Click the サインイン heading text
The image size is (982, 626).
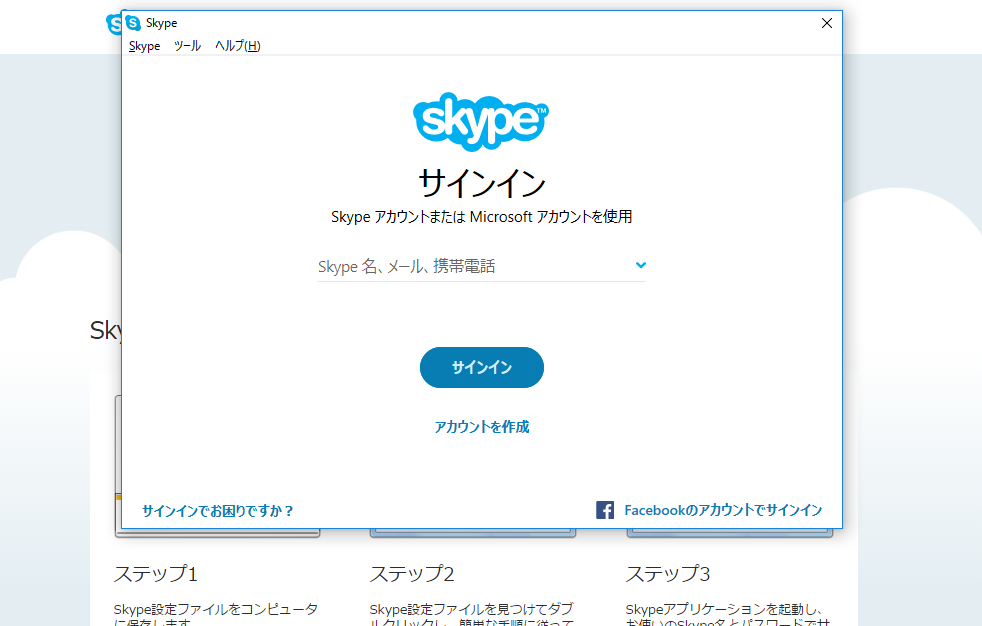point(482,183)
